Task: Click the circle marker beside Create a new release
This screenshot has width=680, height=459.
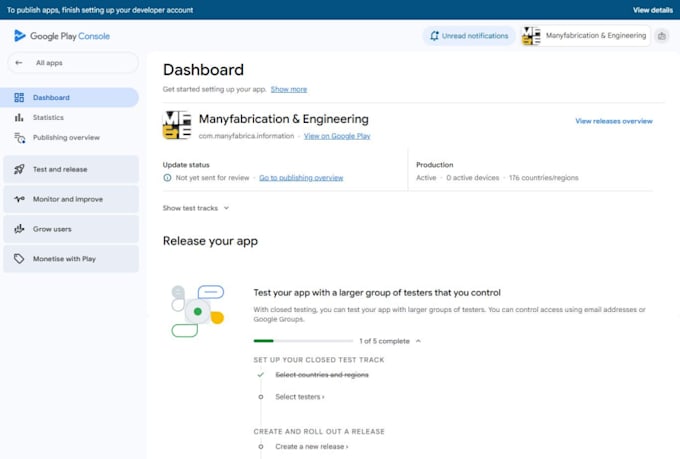Action: [261, 447]
